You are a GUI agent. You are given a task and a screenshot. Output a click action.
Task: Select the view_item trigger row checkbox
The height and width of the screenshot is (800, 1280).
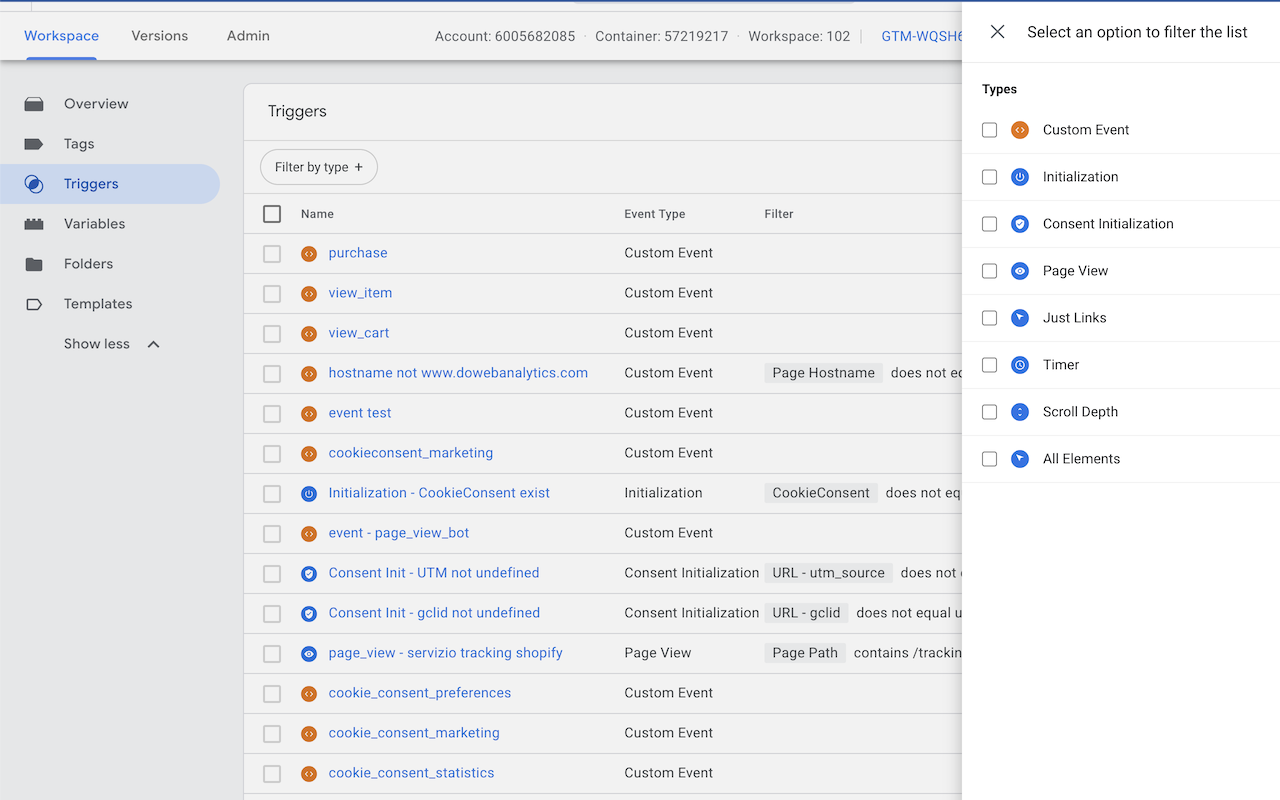[x=272, y=294]
